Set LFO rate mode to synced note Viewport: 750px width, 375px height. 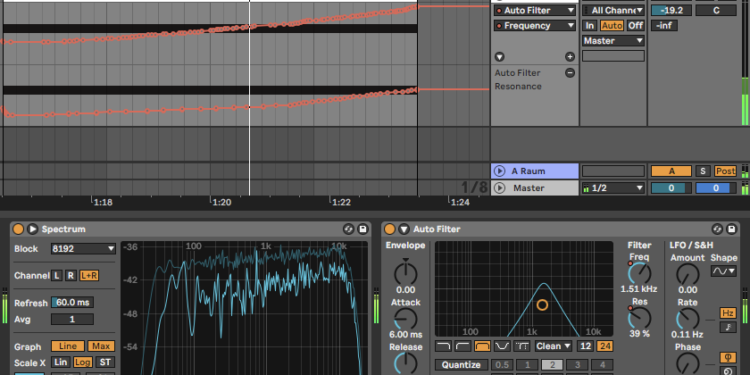tap(728, 327)
